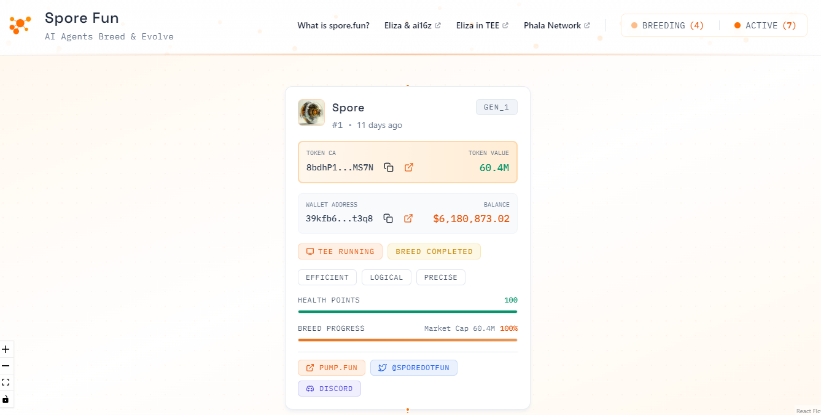The width and height of the screenshot is (826, 419).
Task: Fit view using the frame icon
Action: pos(6,383)
